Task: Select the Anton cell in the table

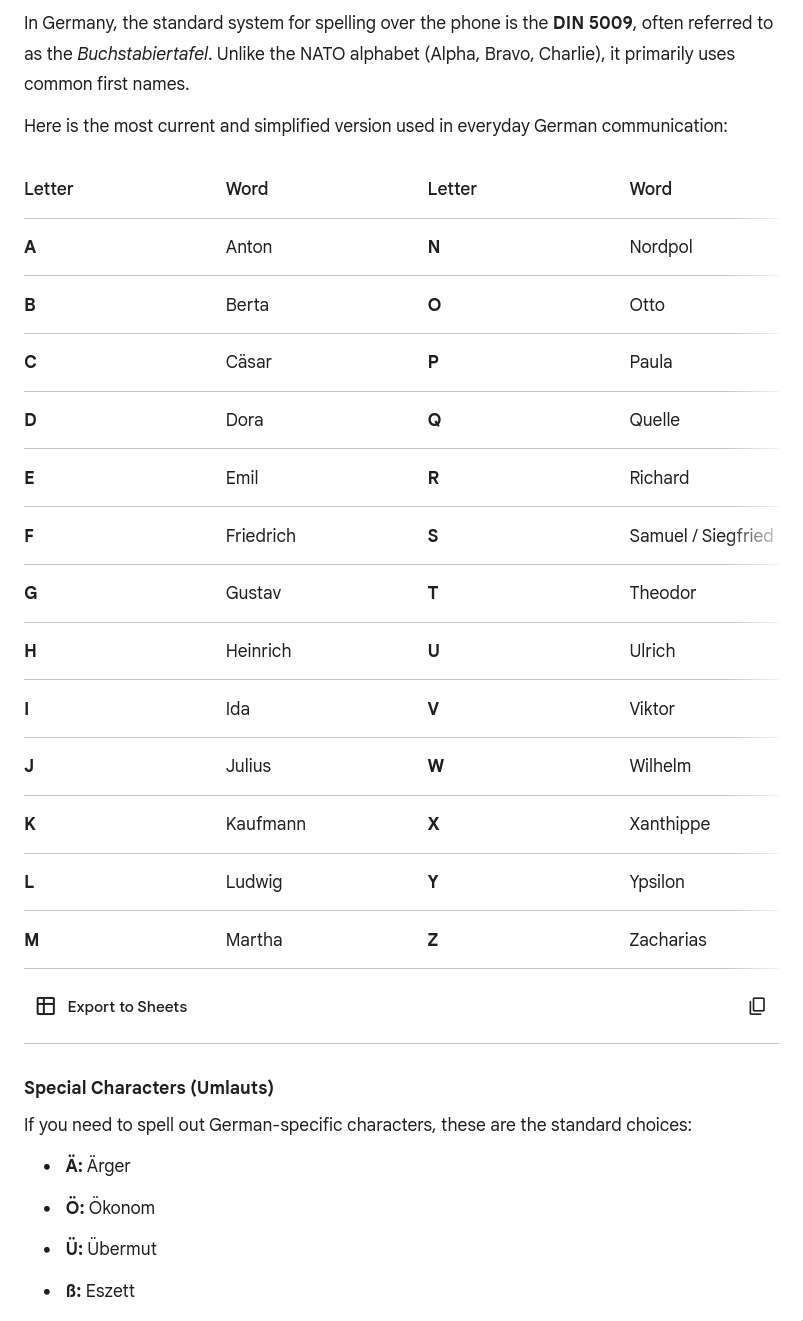Action: [248, 247]
